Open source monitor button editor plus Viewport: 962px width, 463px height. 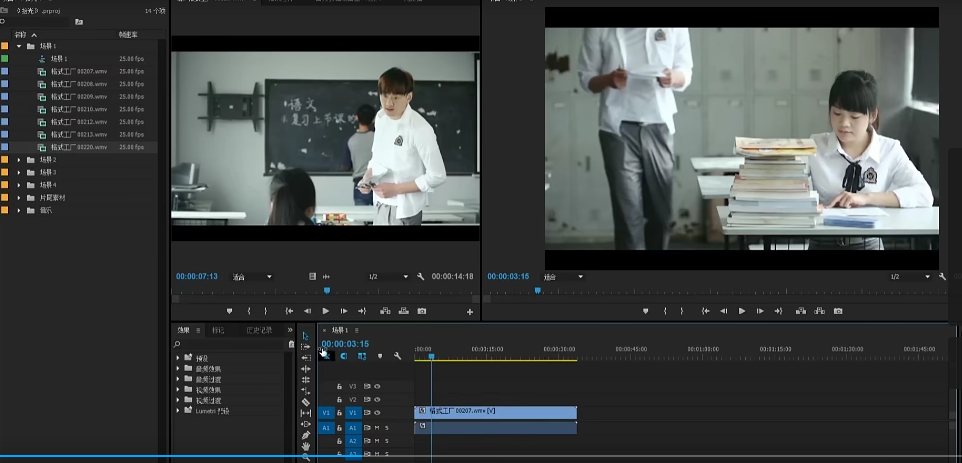click(x=470, y=312)
